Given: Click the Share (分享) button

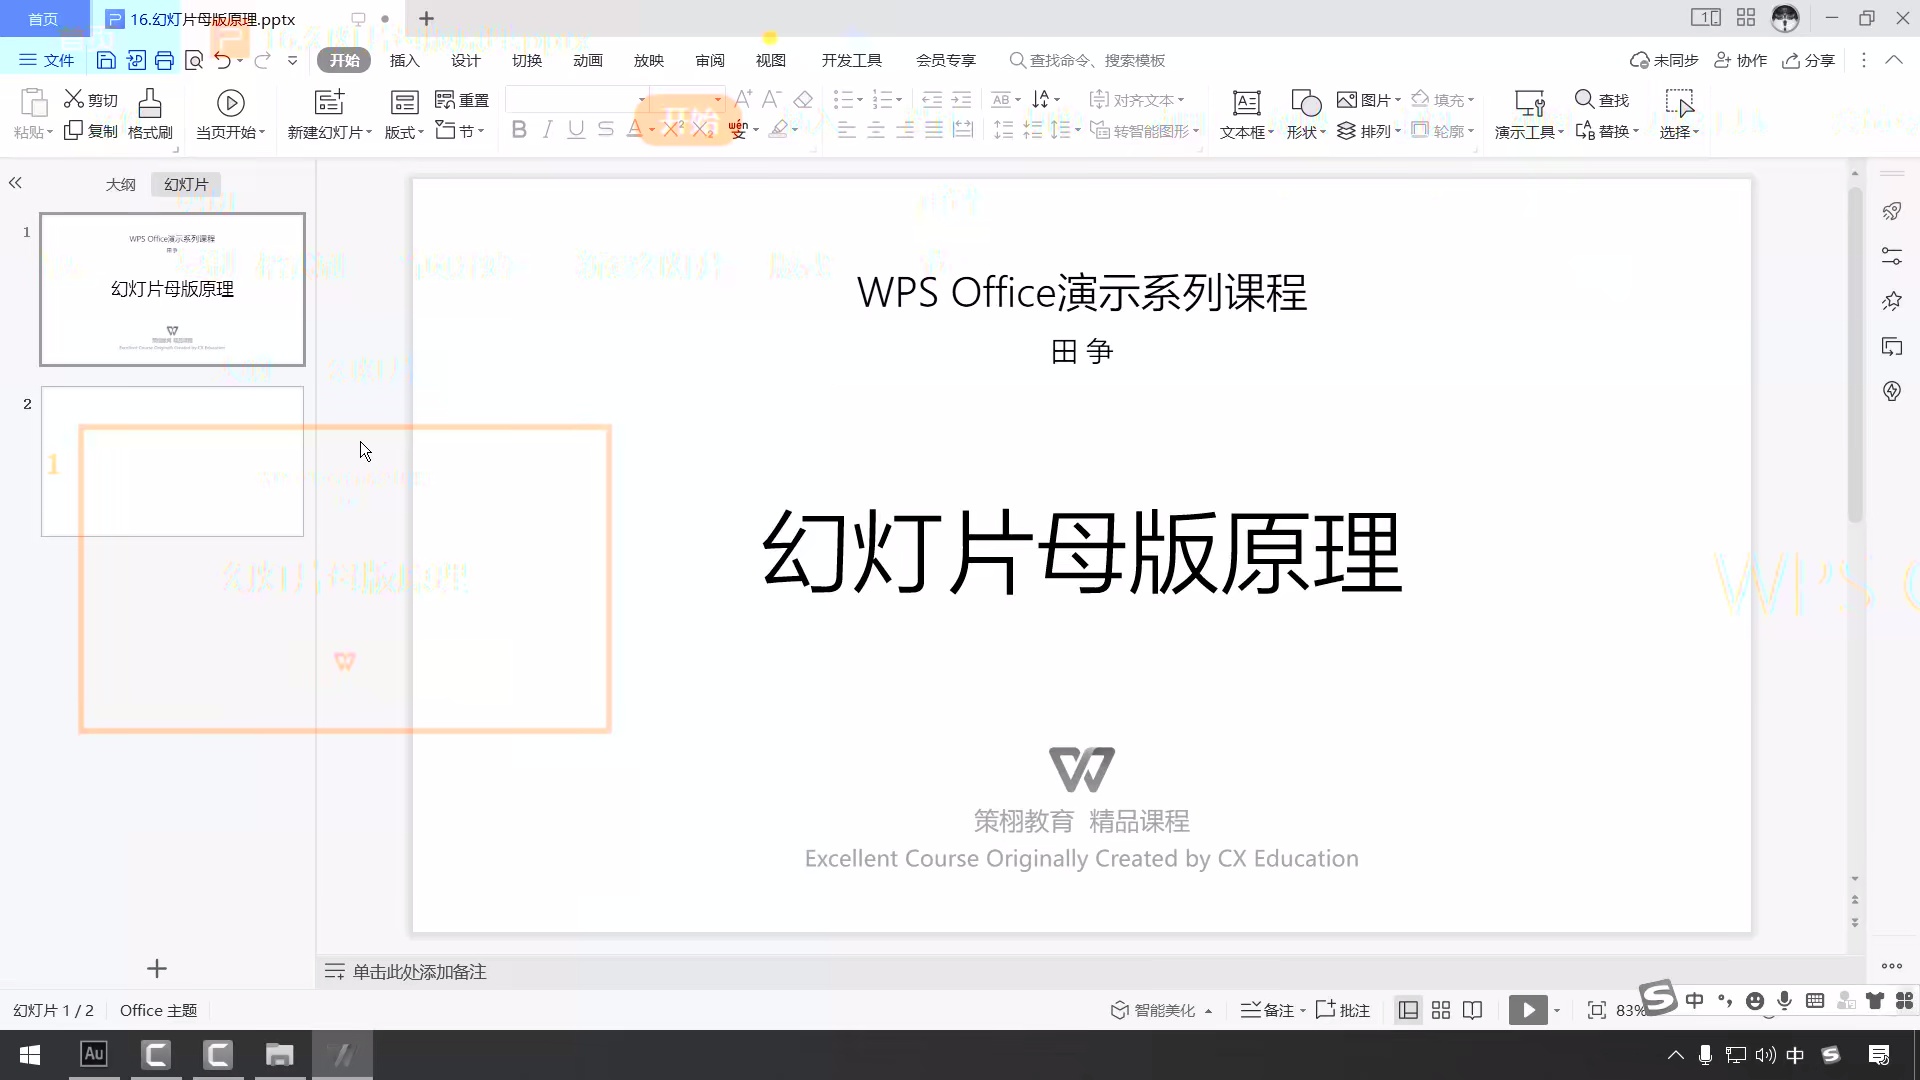Looking at the screenshot, I should [x=1808, y=60].
